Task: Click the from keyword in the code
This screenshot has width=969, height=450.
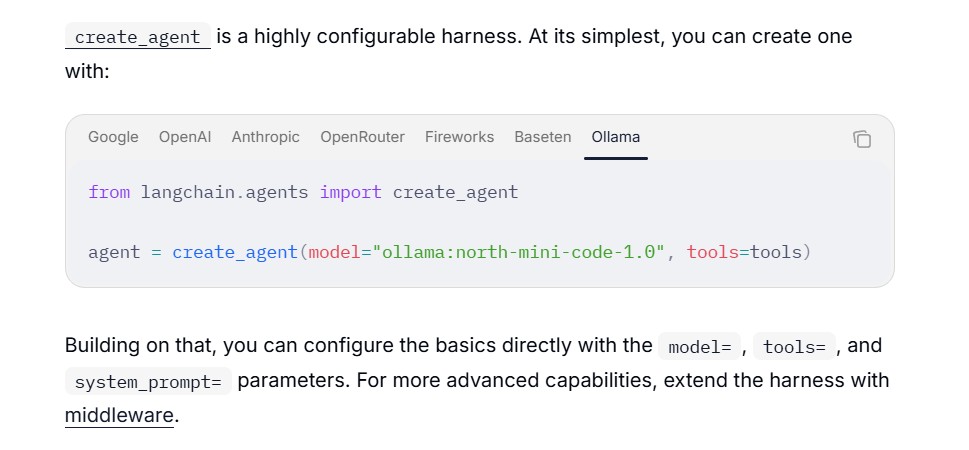Action: tap(109, 192)
